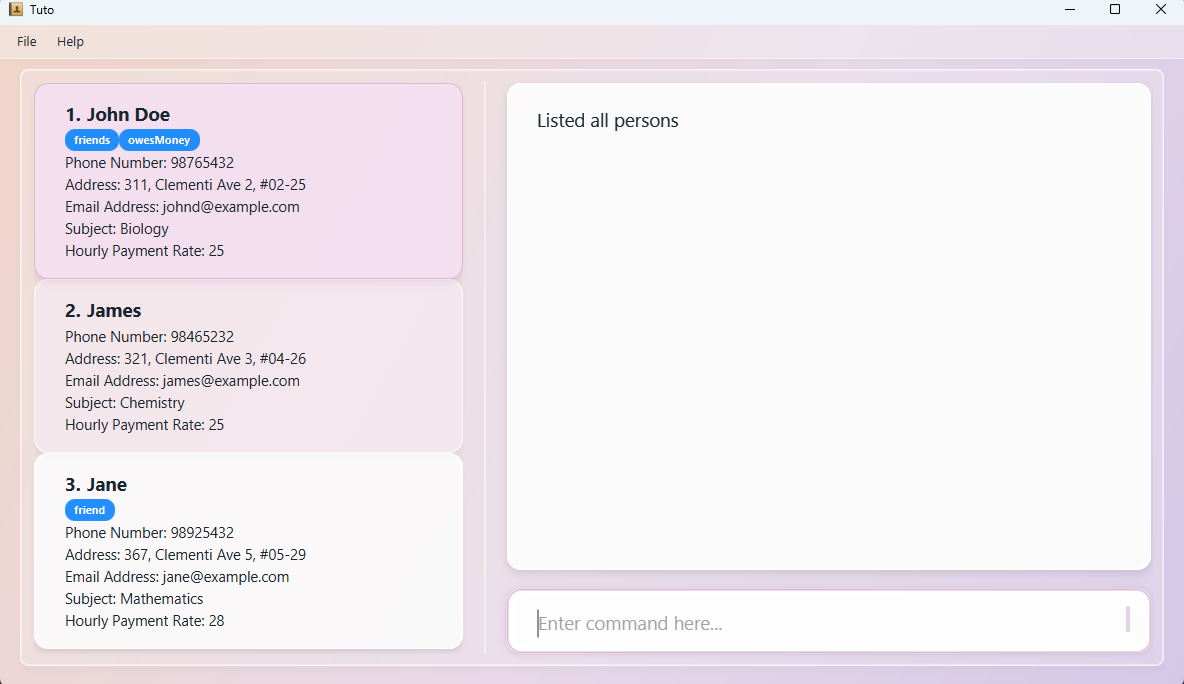Maximize the Tuto window
Image resolution: width=1184 pixels, height=684 pixels.
pyautogui.click(x=1115, y=10)
